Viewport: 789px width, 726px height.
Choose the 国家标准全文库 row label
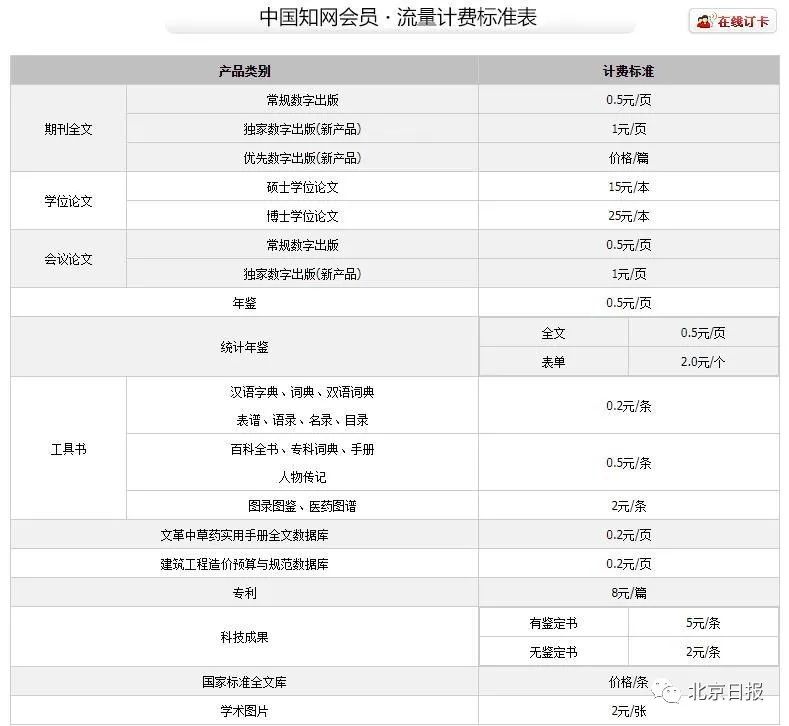tap(244, 682)
